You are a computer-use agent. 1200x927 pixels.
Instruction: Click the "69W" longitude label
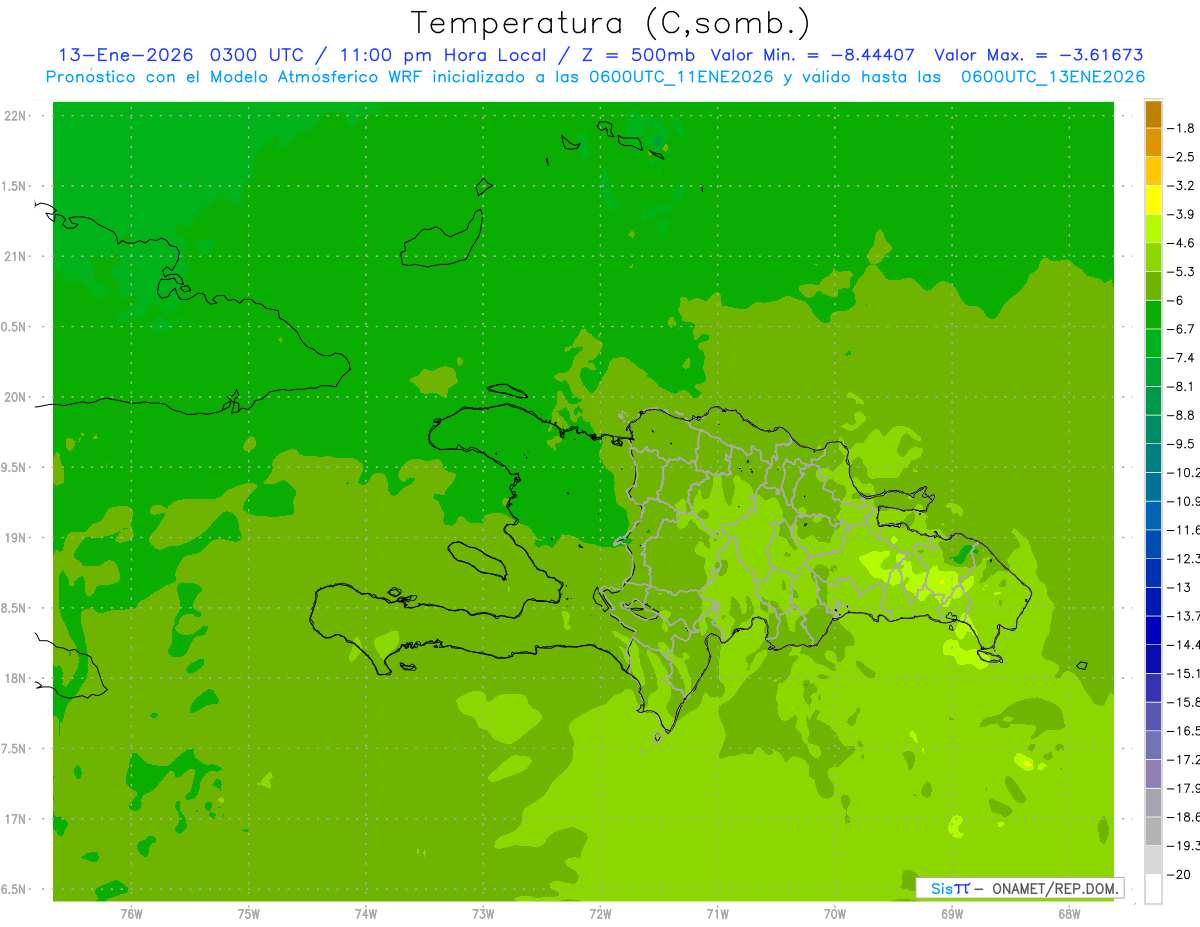952,914
